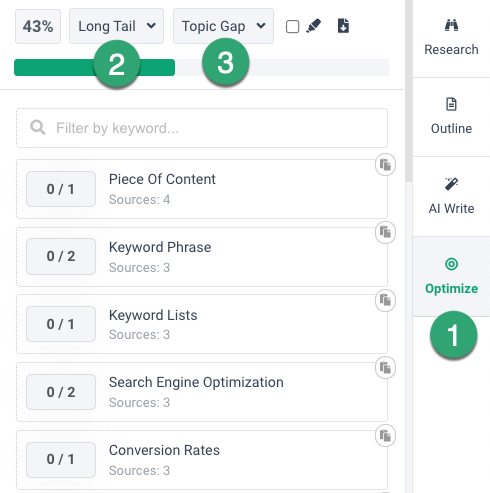The width and height of the screenshot is (490, 493).
Task: Click the green optimization progress bar
Action: 94,68
